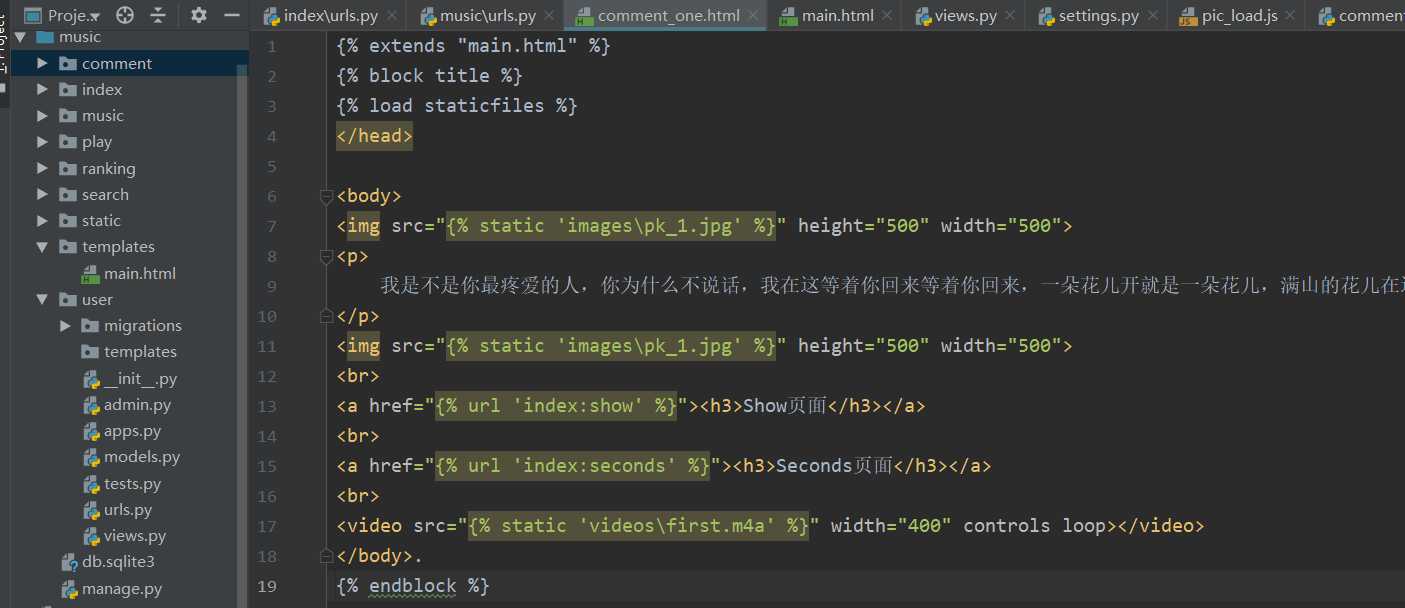Image resolution: width=1405 pixels, height=608 pixels.
Task: Click the 'block title' template tag
Action: 429,76
